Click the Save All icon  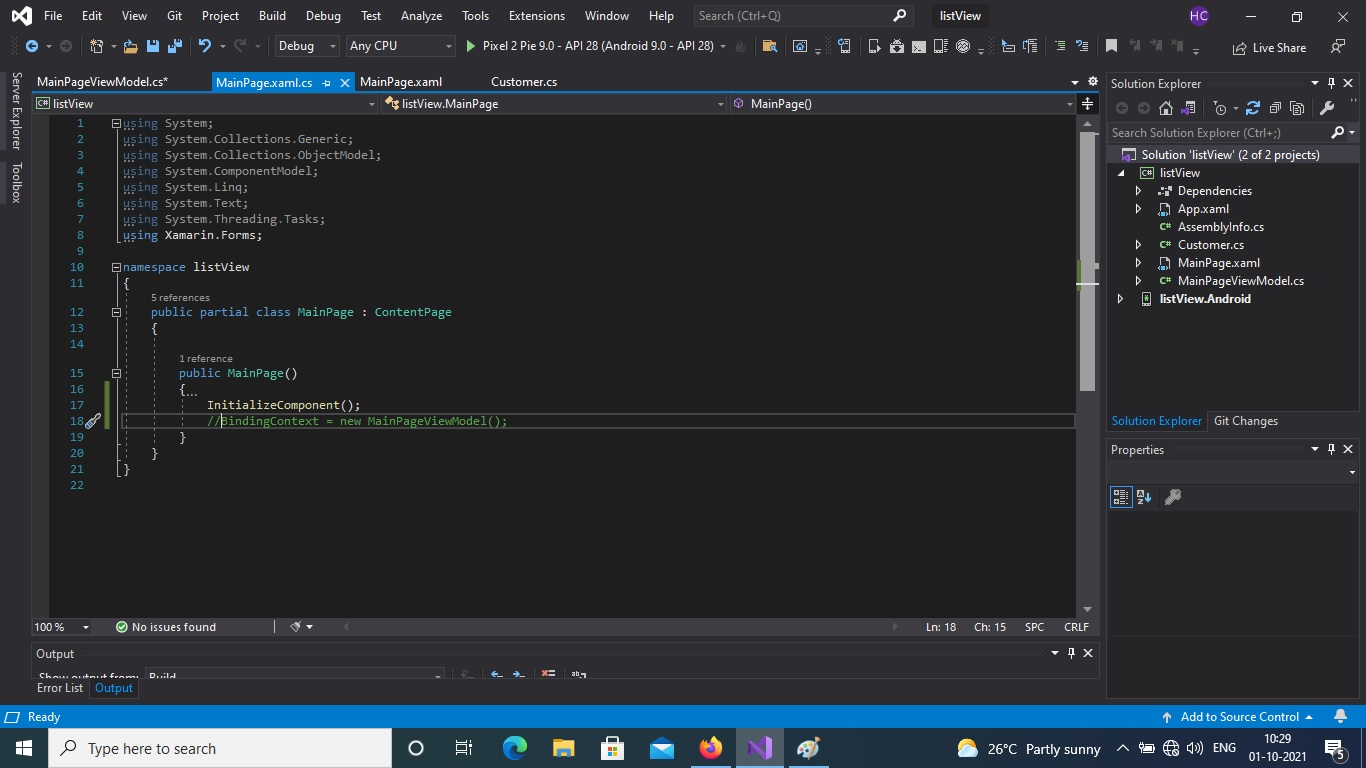(174, 46)
